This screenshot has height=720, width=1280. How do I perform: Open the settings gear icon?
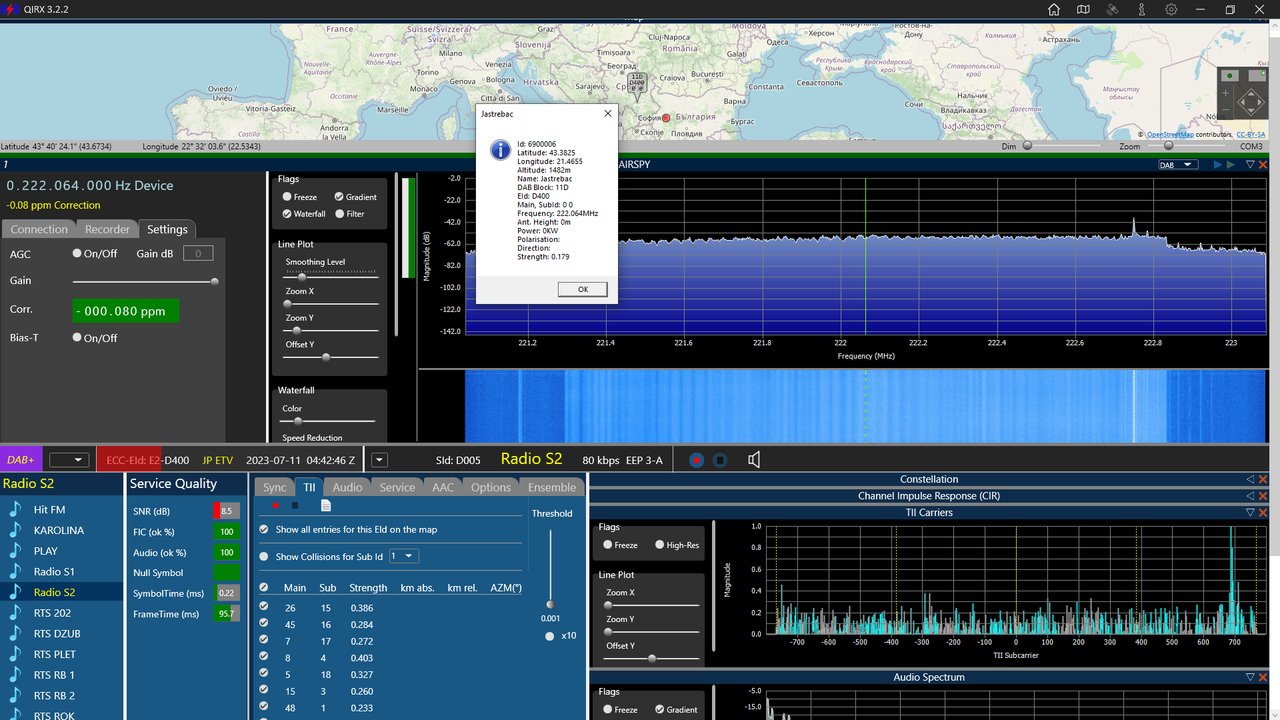click(1171, 9)
